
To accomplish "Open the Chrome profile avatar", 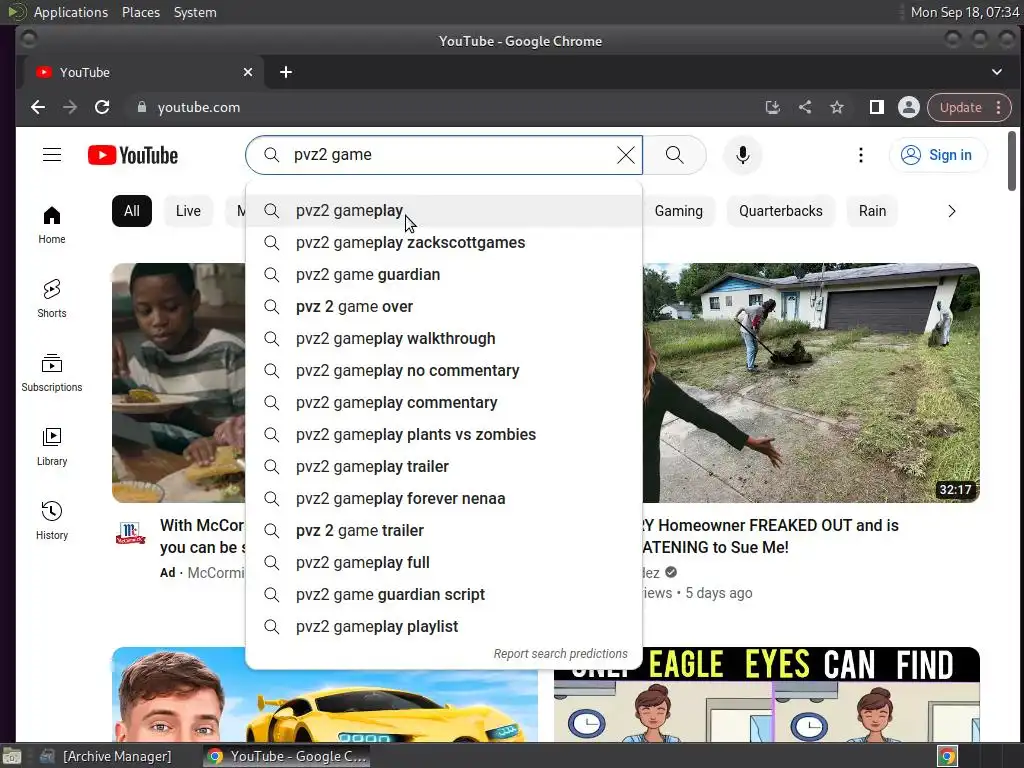I will (x=908, y=107).
